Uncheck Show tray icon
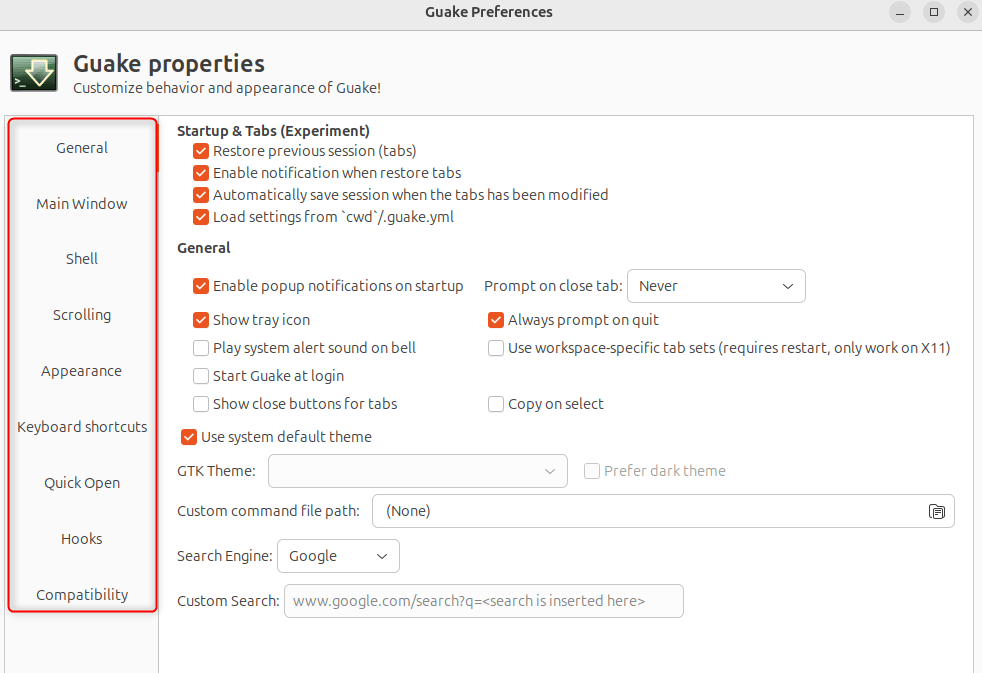Viewport: 982px width, 673px height. (201, 320)
